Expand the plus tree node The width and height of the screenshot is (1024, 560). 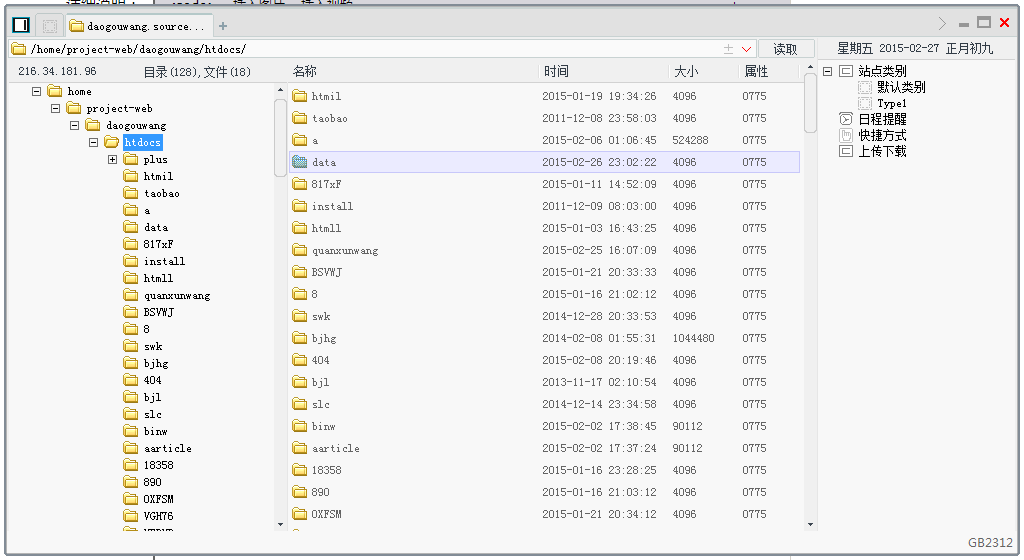coord(112,159)
